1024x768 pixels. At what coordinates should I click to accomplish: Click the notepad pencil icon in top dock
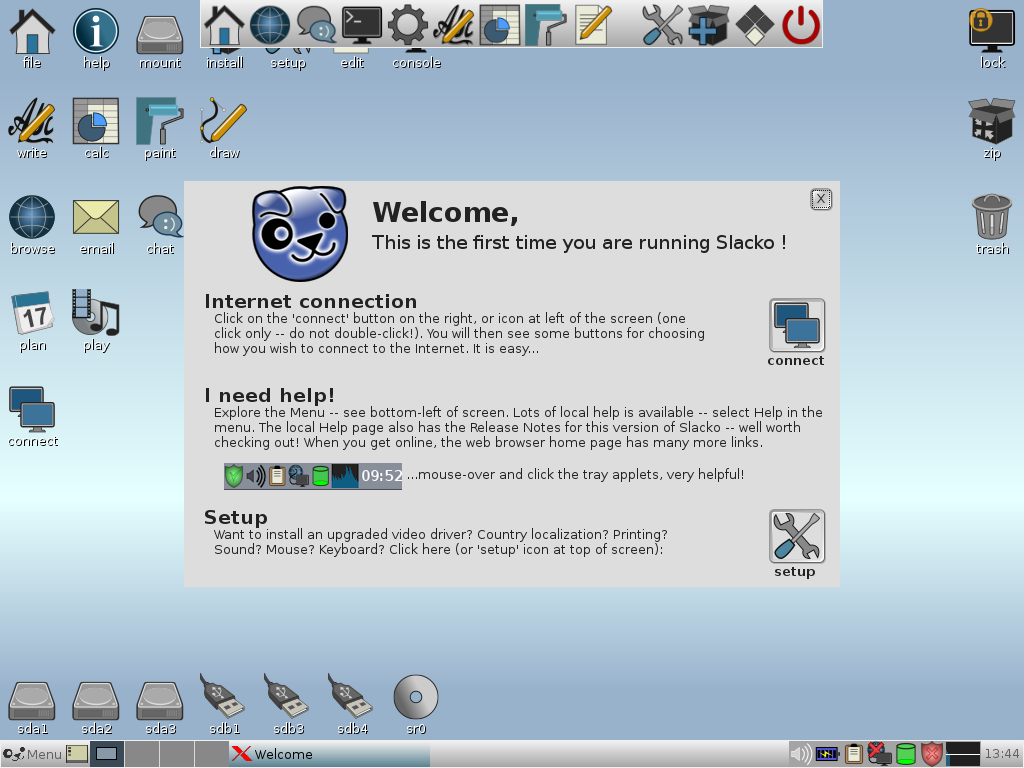[592, 25]
